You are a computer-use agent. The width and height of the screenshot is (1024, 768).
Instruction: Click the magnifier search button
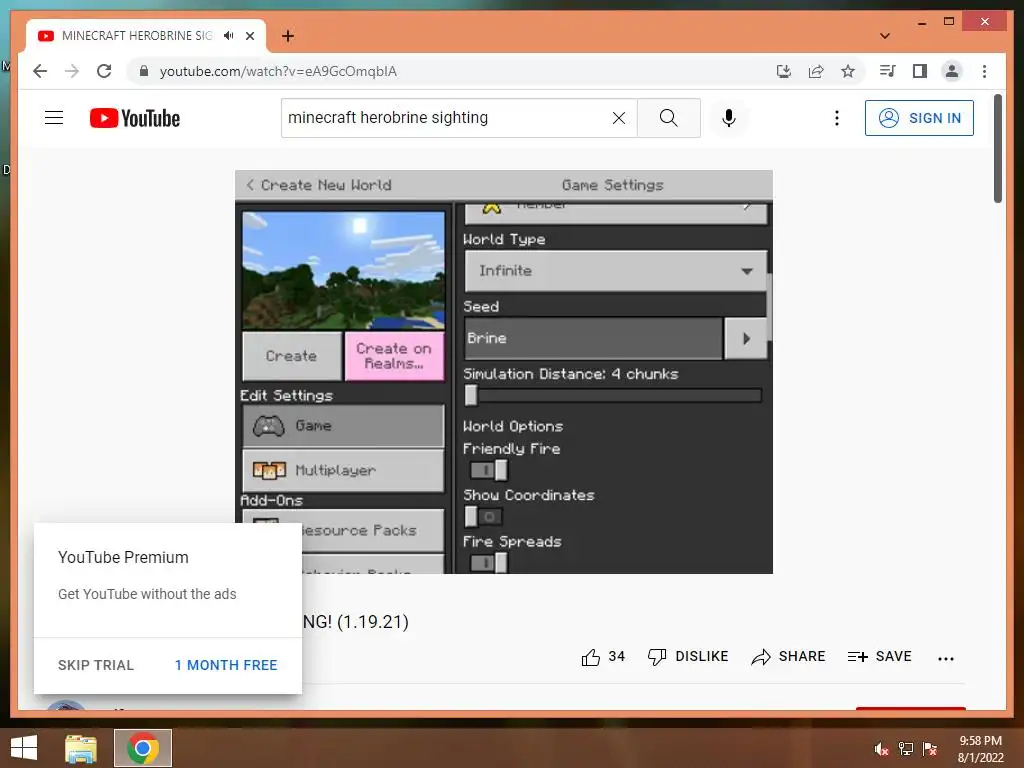pyautogui.click(x=668, y=118)
